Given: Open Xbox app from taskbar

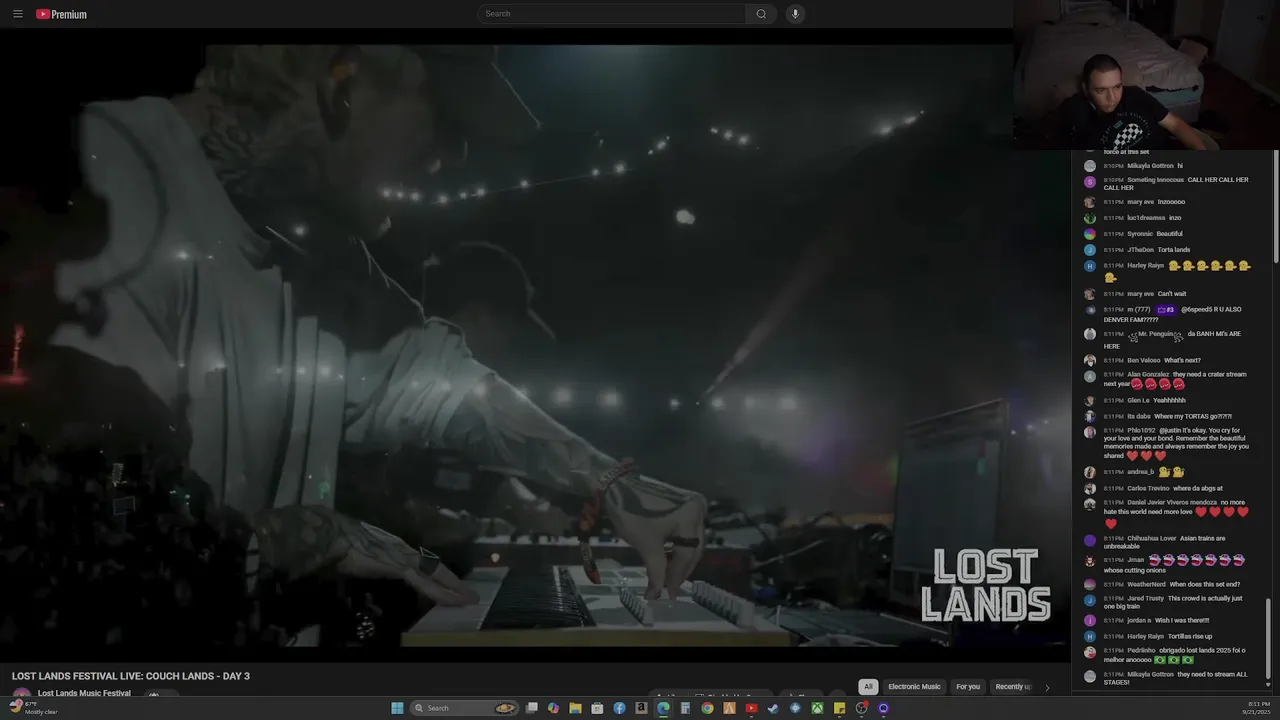Looking at the screenshot, I should [817, 708].
